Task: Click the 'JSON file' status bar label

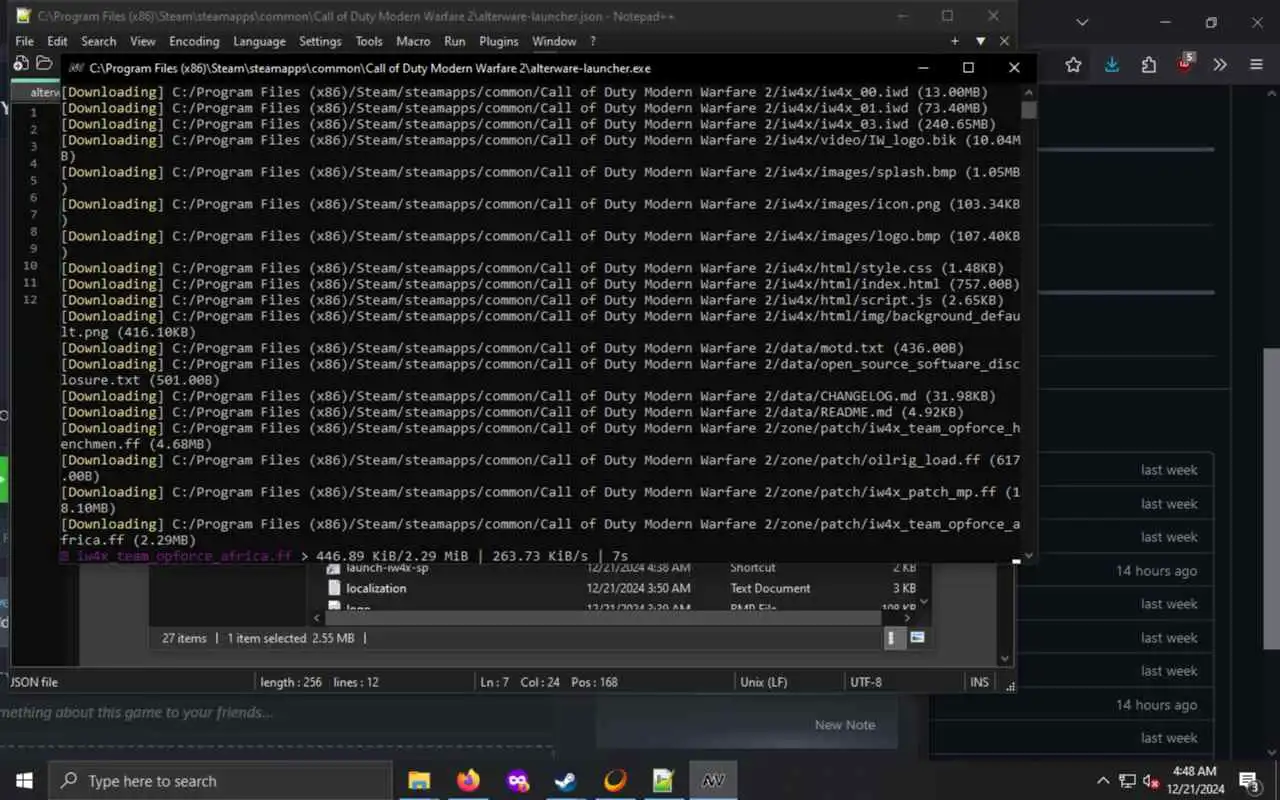Action: (x=35, y=682)
